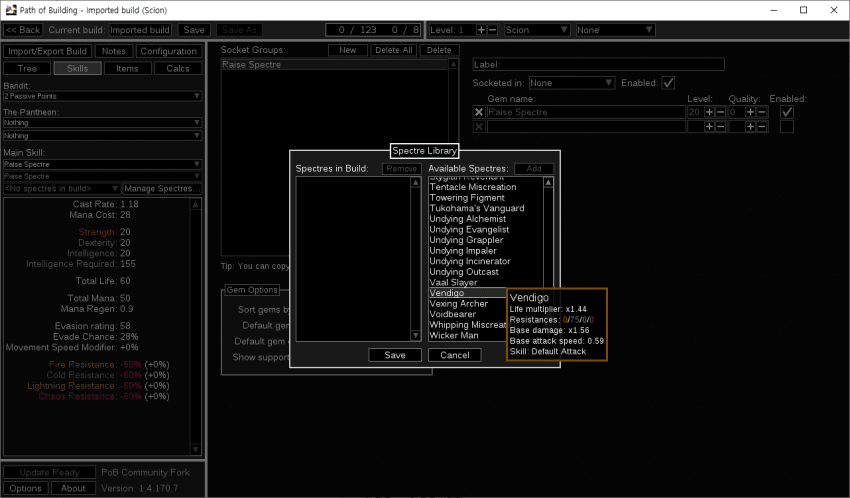Create New socket group
The width and height of the screenshot is (850, 498).
click(347, 50)
